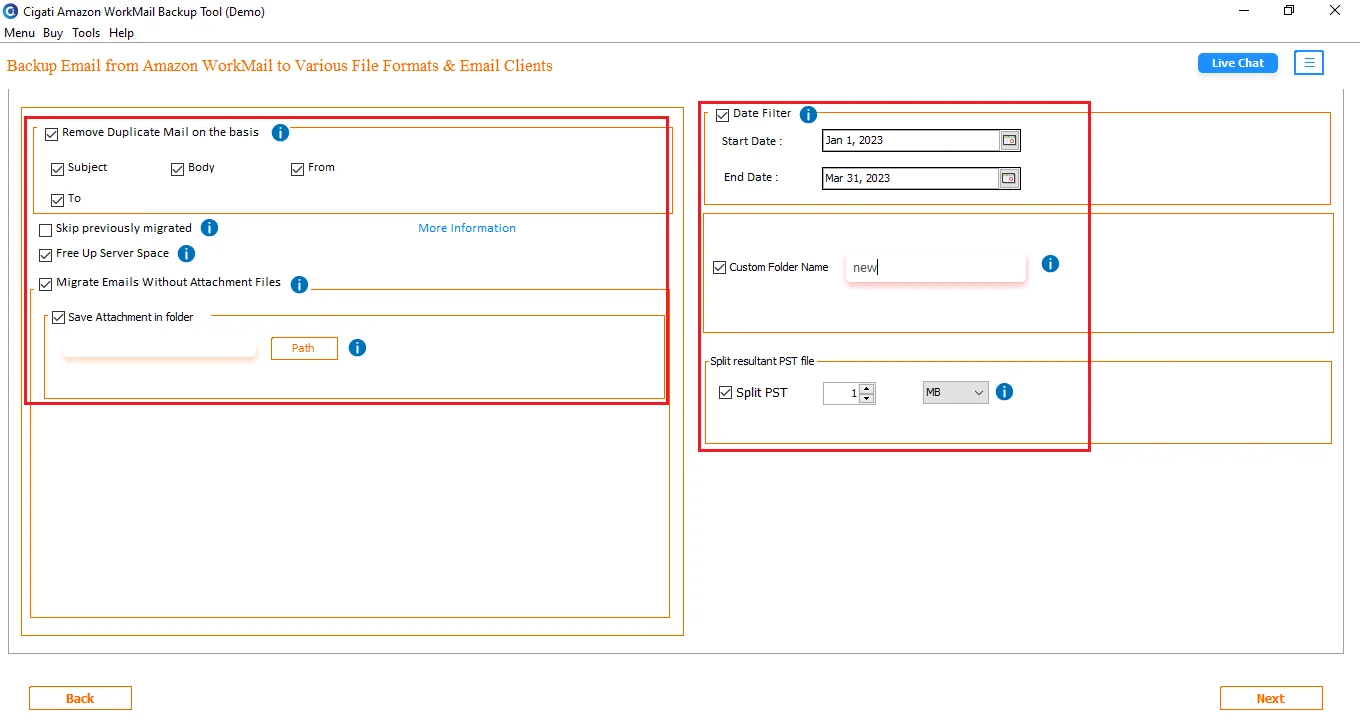Screen dimensions: 1360x727
Task: Toggle Custom Folder Name checkbox
Action: click(719, 268)
